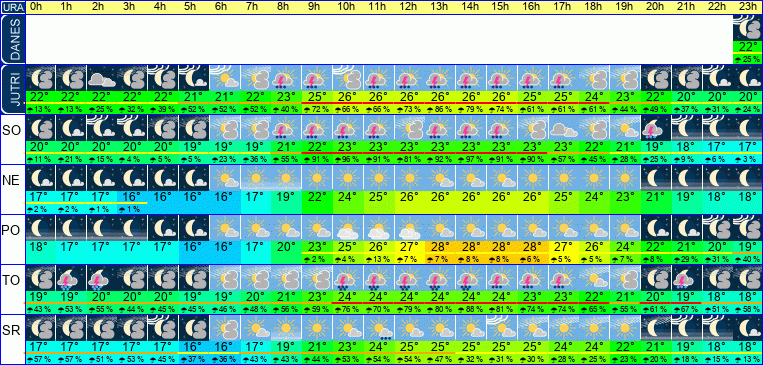
Task: Click the 12h hour column header
Action: (x=409, y=7)
